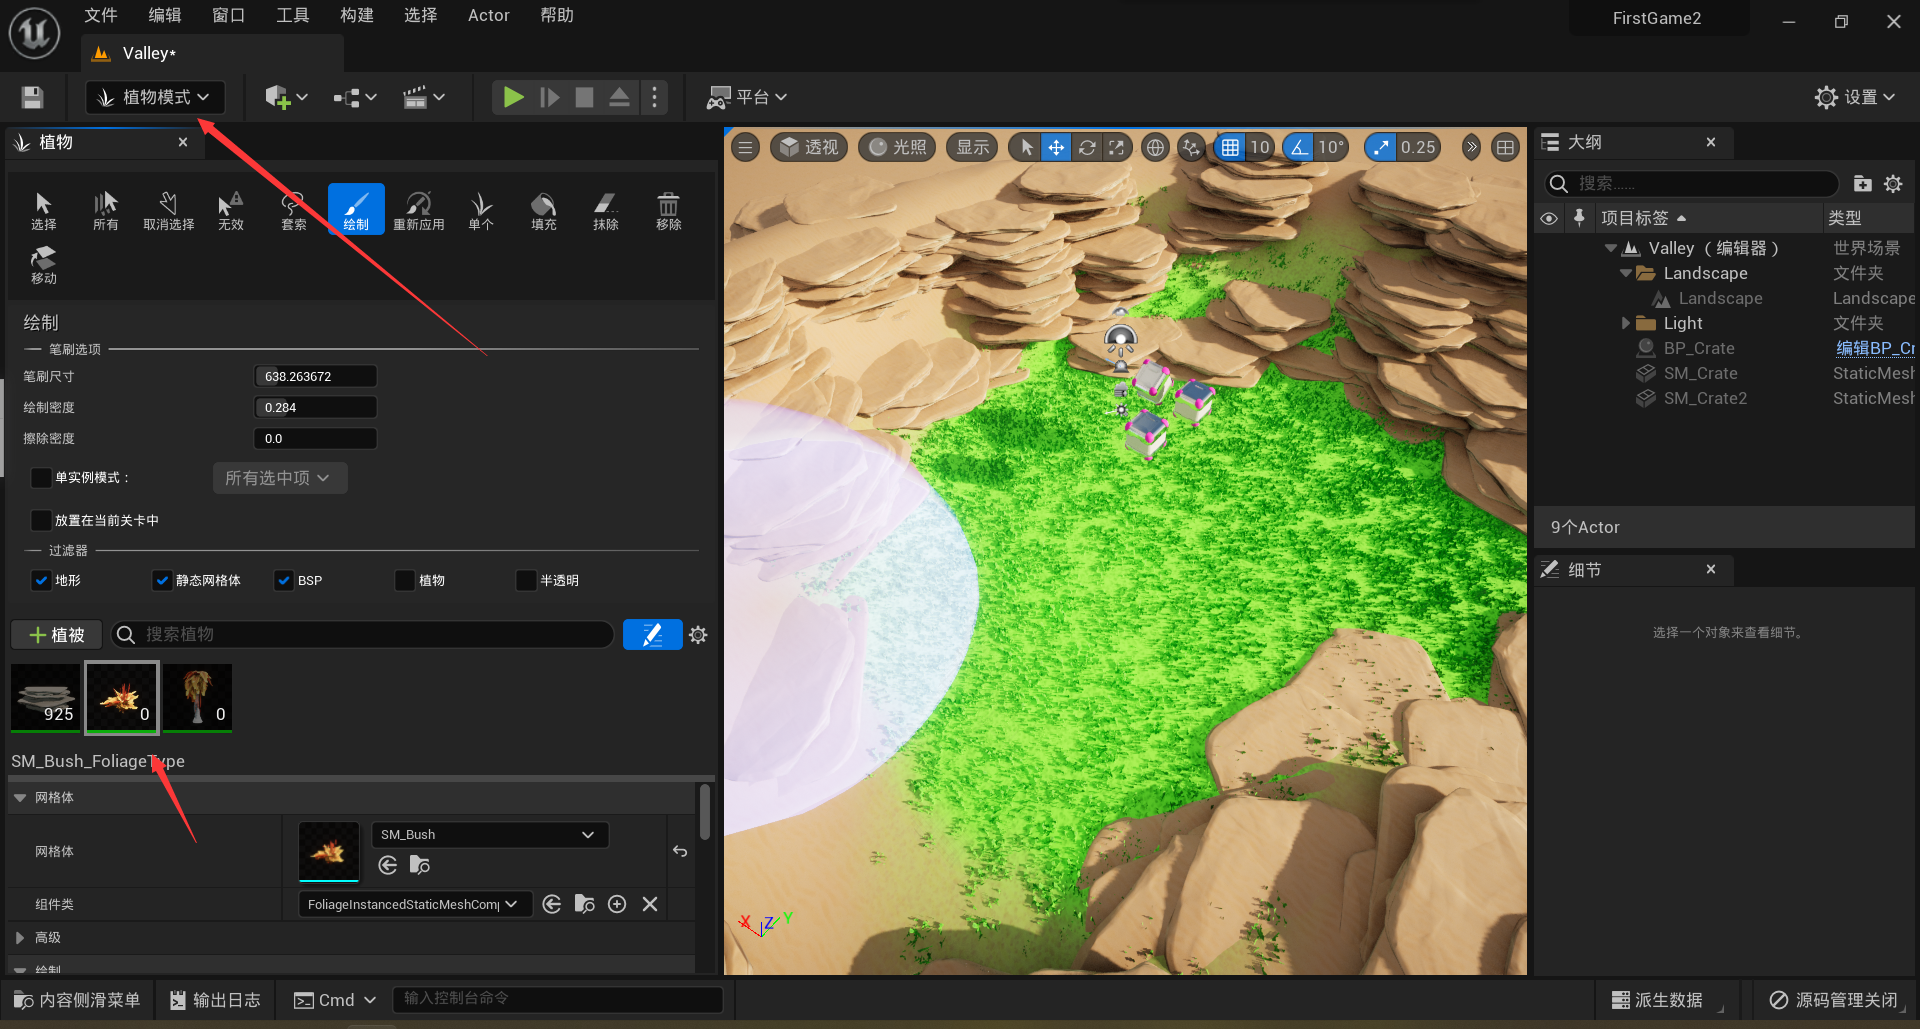Uncheck the 地形 filter checkbox

tap(41, 580)
